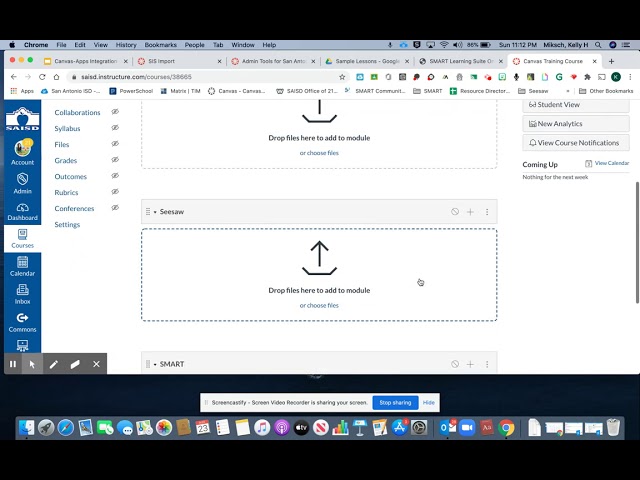The height and width of the screenshot is (480, 640).
Task: Open Safari from the Dock
Action: click(66, 428)
